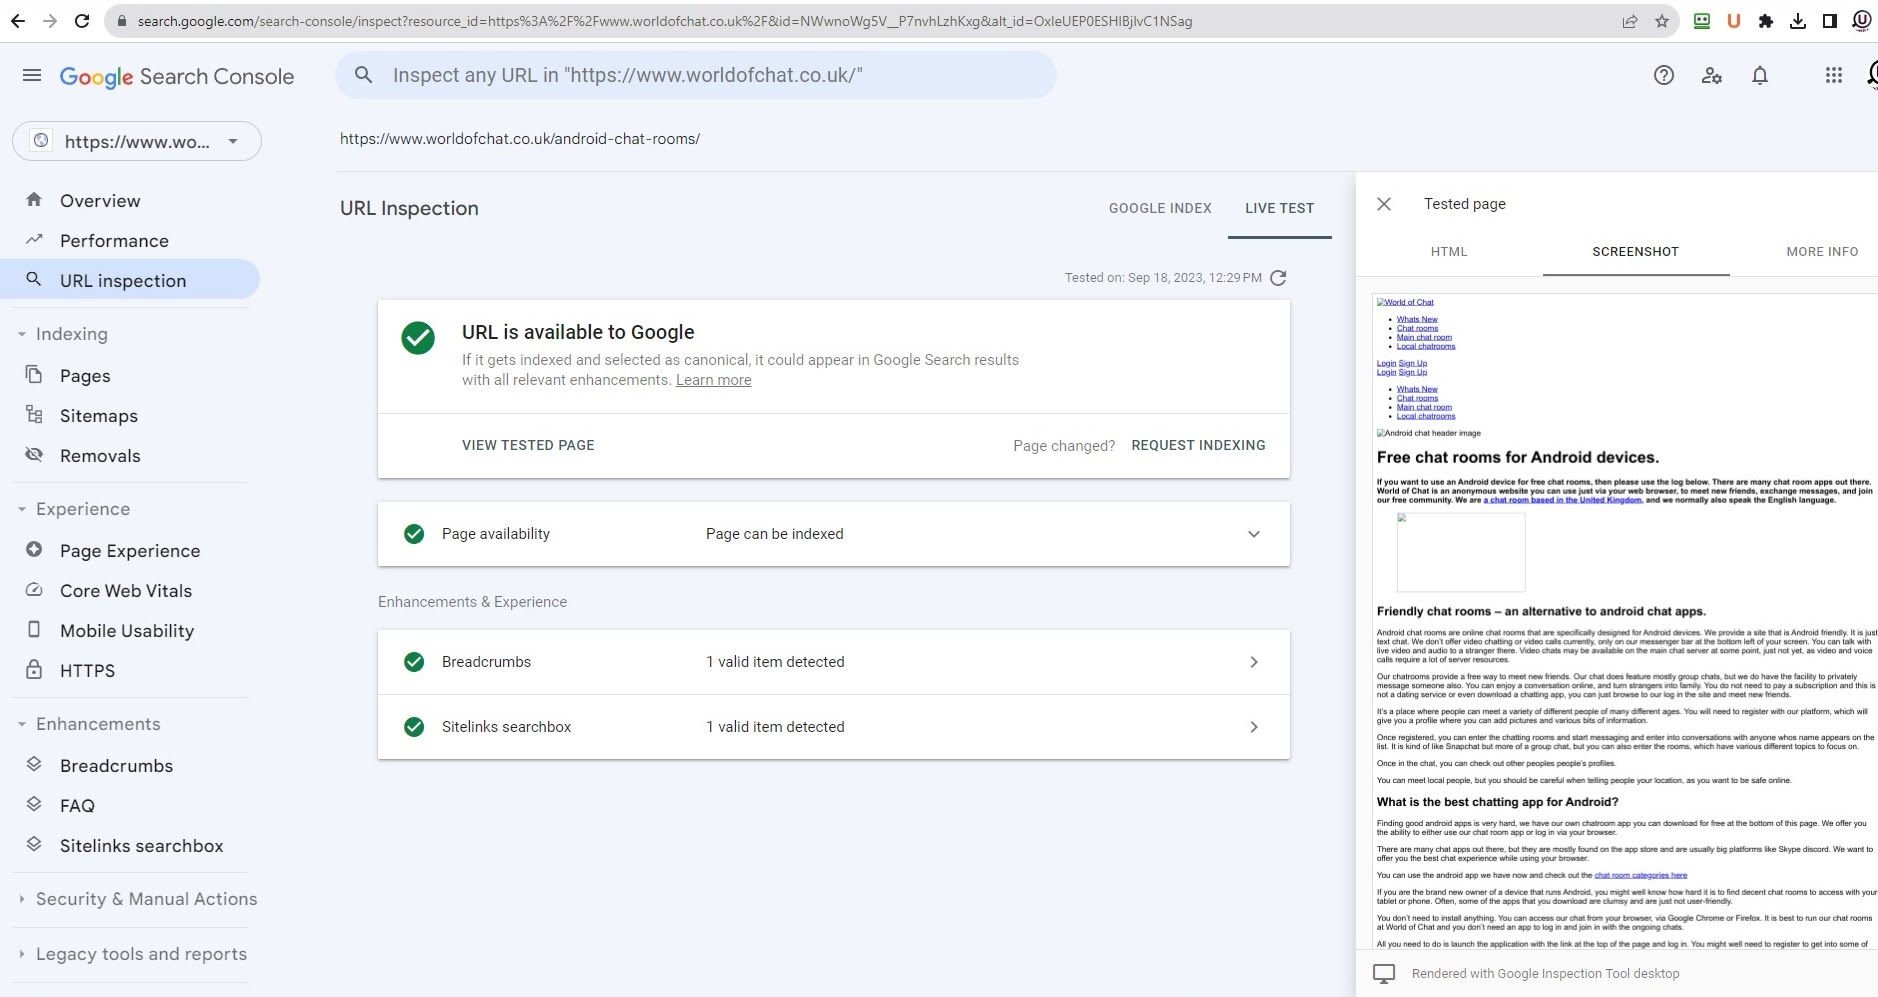Screen dimensions: 1878x997
Task: Switch to the Google Index tab
Action: coord(1160,208)
